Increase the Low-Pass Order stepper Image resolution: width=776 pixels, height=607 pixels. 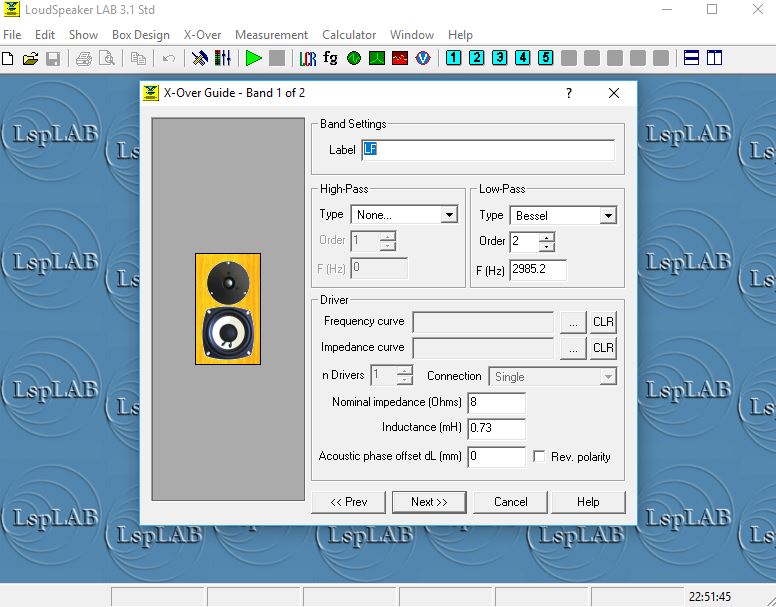pos(546,237)
